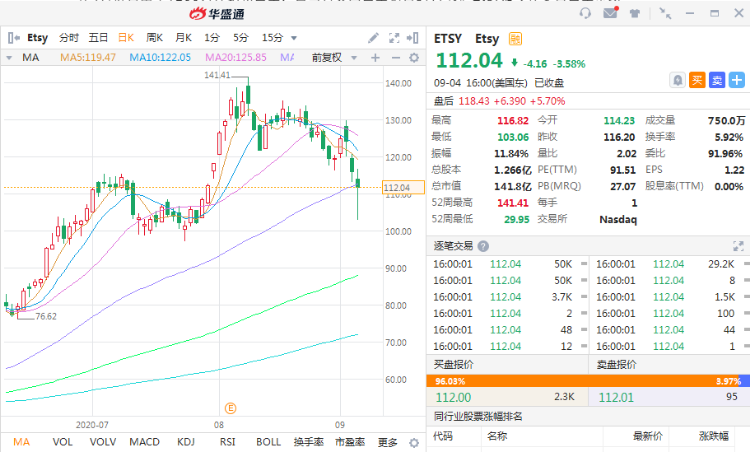This screenshot has width=750, height=452.
Task: Select VOLV indicator at bottom
Action: click(103, 442)
